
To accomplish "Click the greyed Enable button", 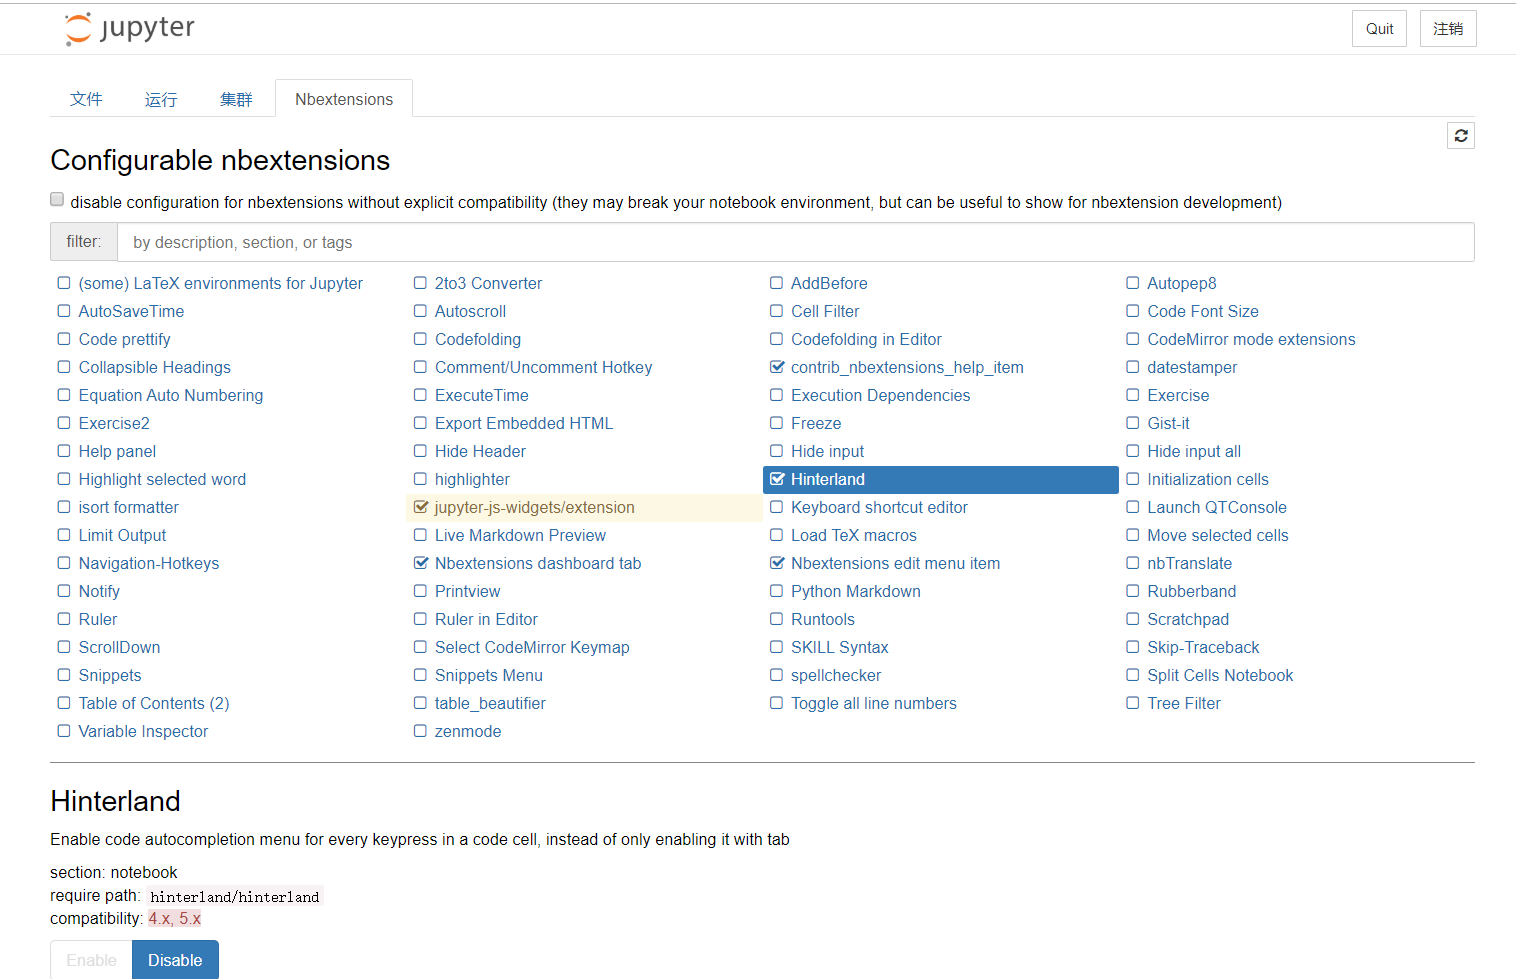I will click(91, 960).
